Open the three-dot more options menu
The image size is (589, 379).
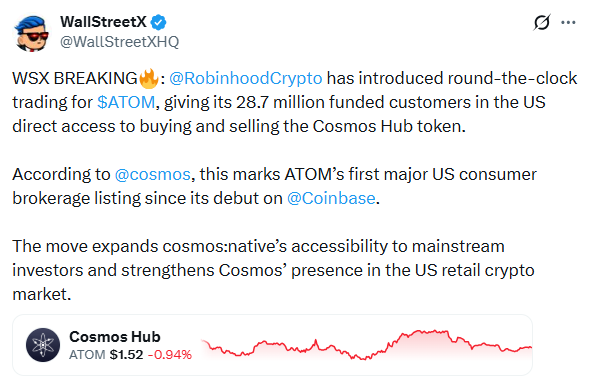pos(568,23)
